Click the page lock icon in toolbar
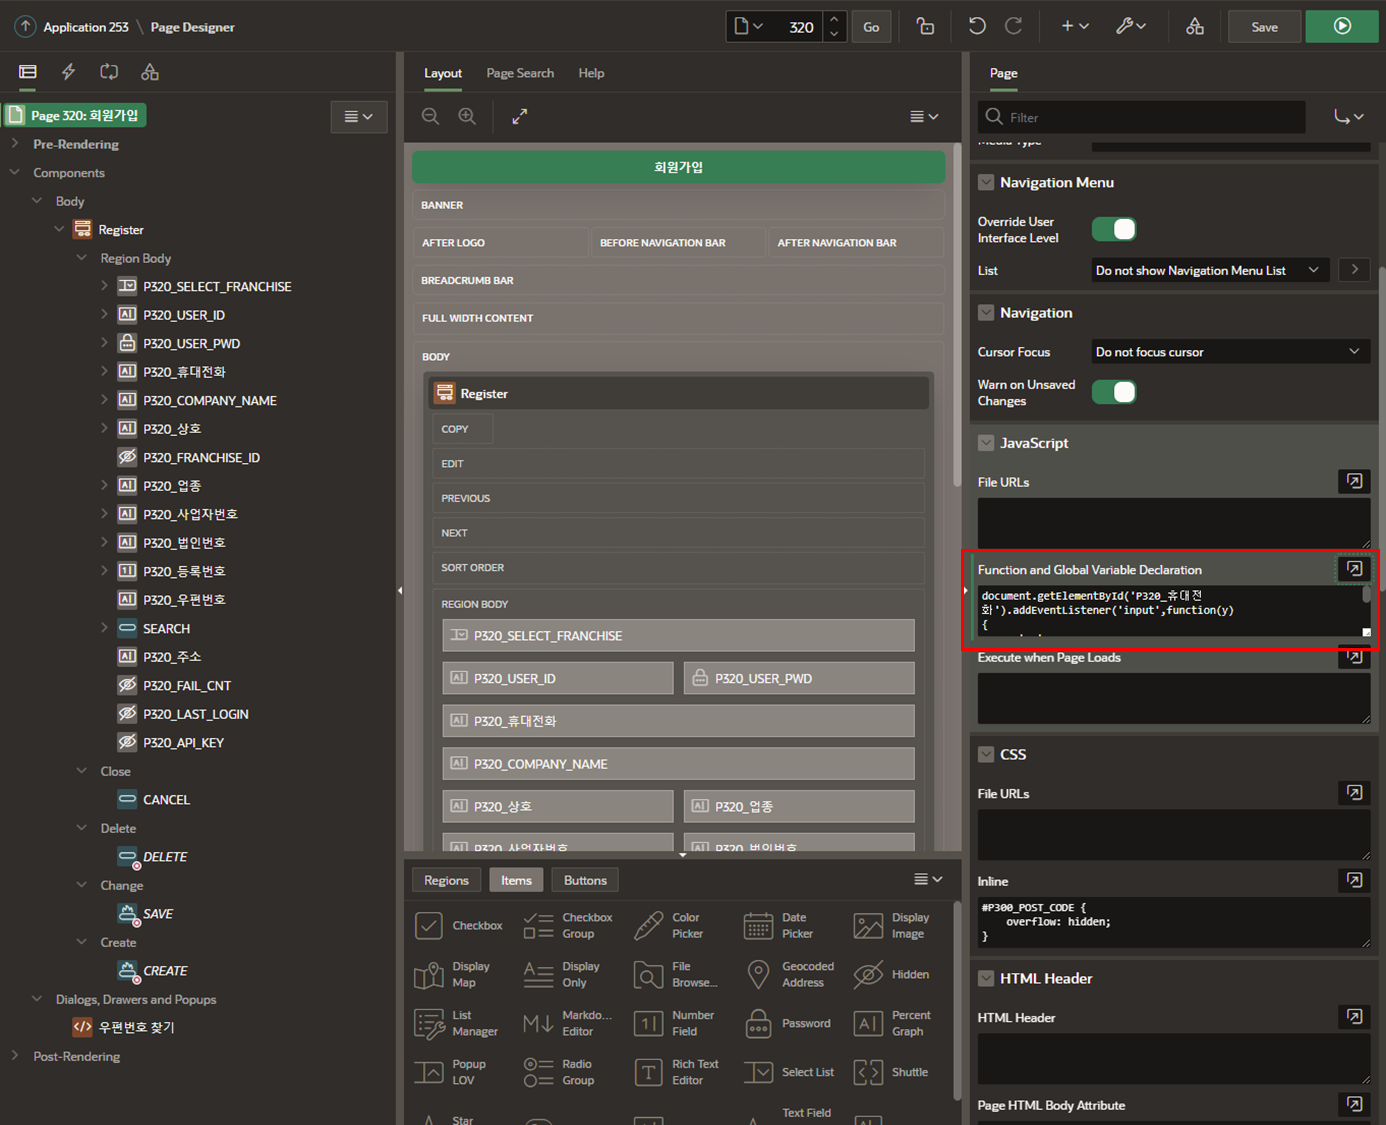1386x1125 pixels. pyautogui.click(x=925, y=27)
